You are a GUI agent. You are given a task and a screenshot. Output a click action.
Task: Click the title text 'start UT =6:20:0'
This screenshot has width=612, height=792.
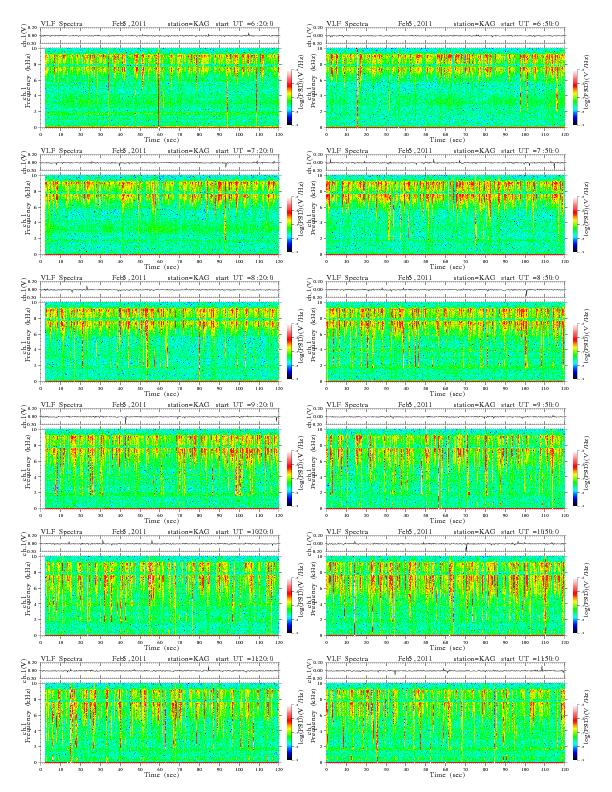click(x=245, y=24)
